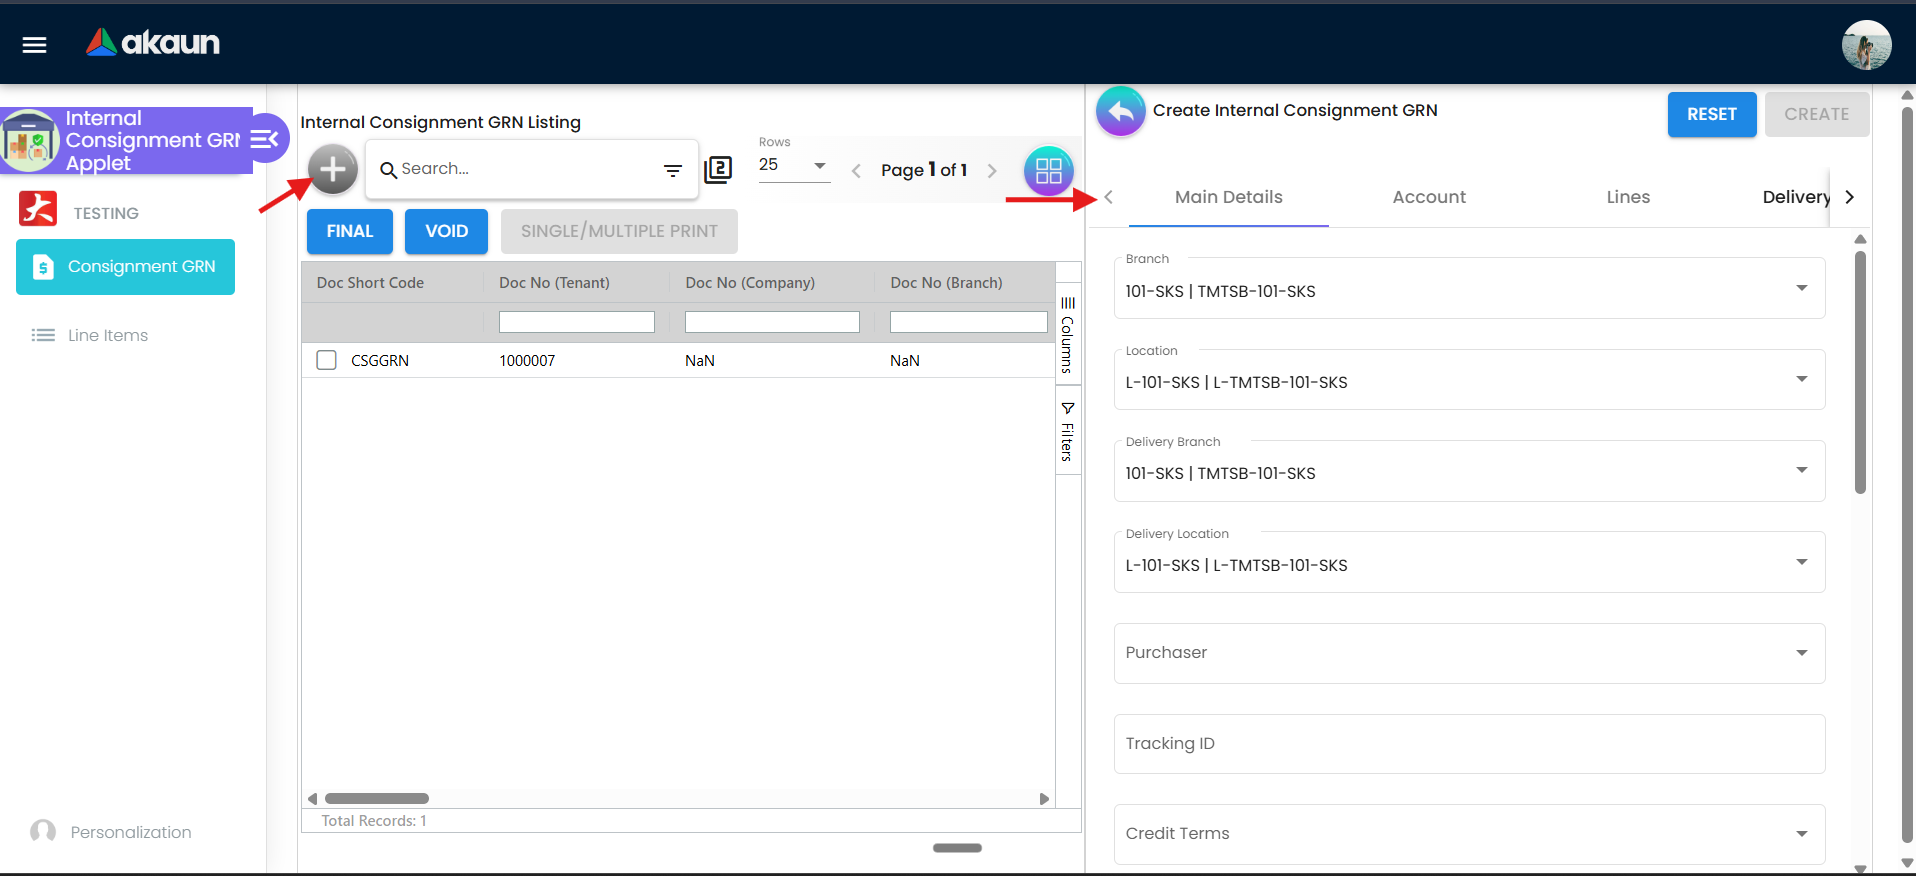Click the listing horizontal scrollbar thumb
The image size is (1916, 876).
pyautogui.click(x=377, y=798)
